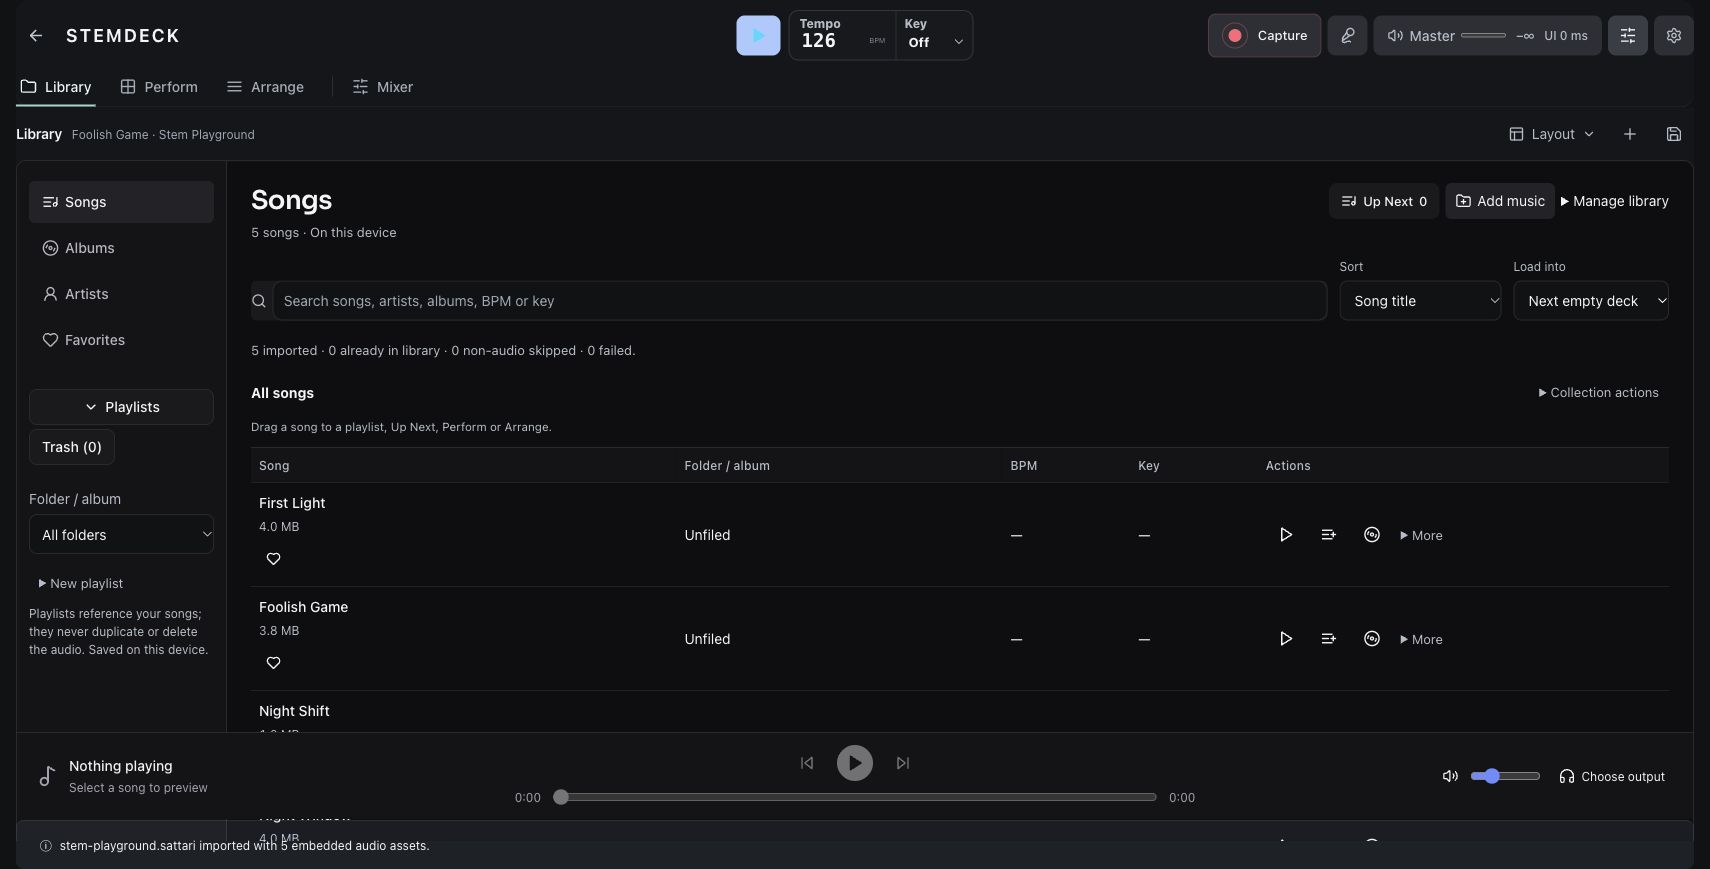1710x869 pixels.
Task: Switch to the Arrange tab
Action: point(265,87)
